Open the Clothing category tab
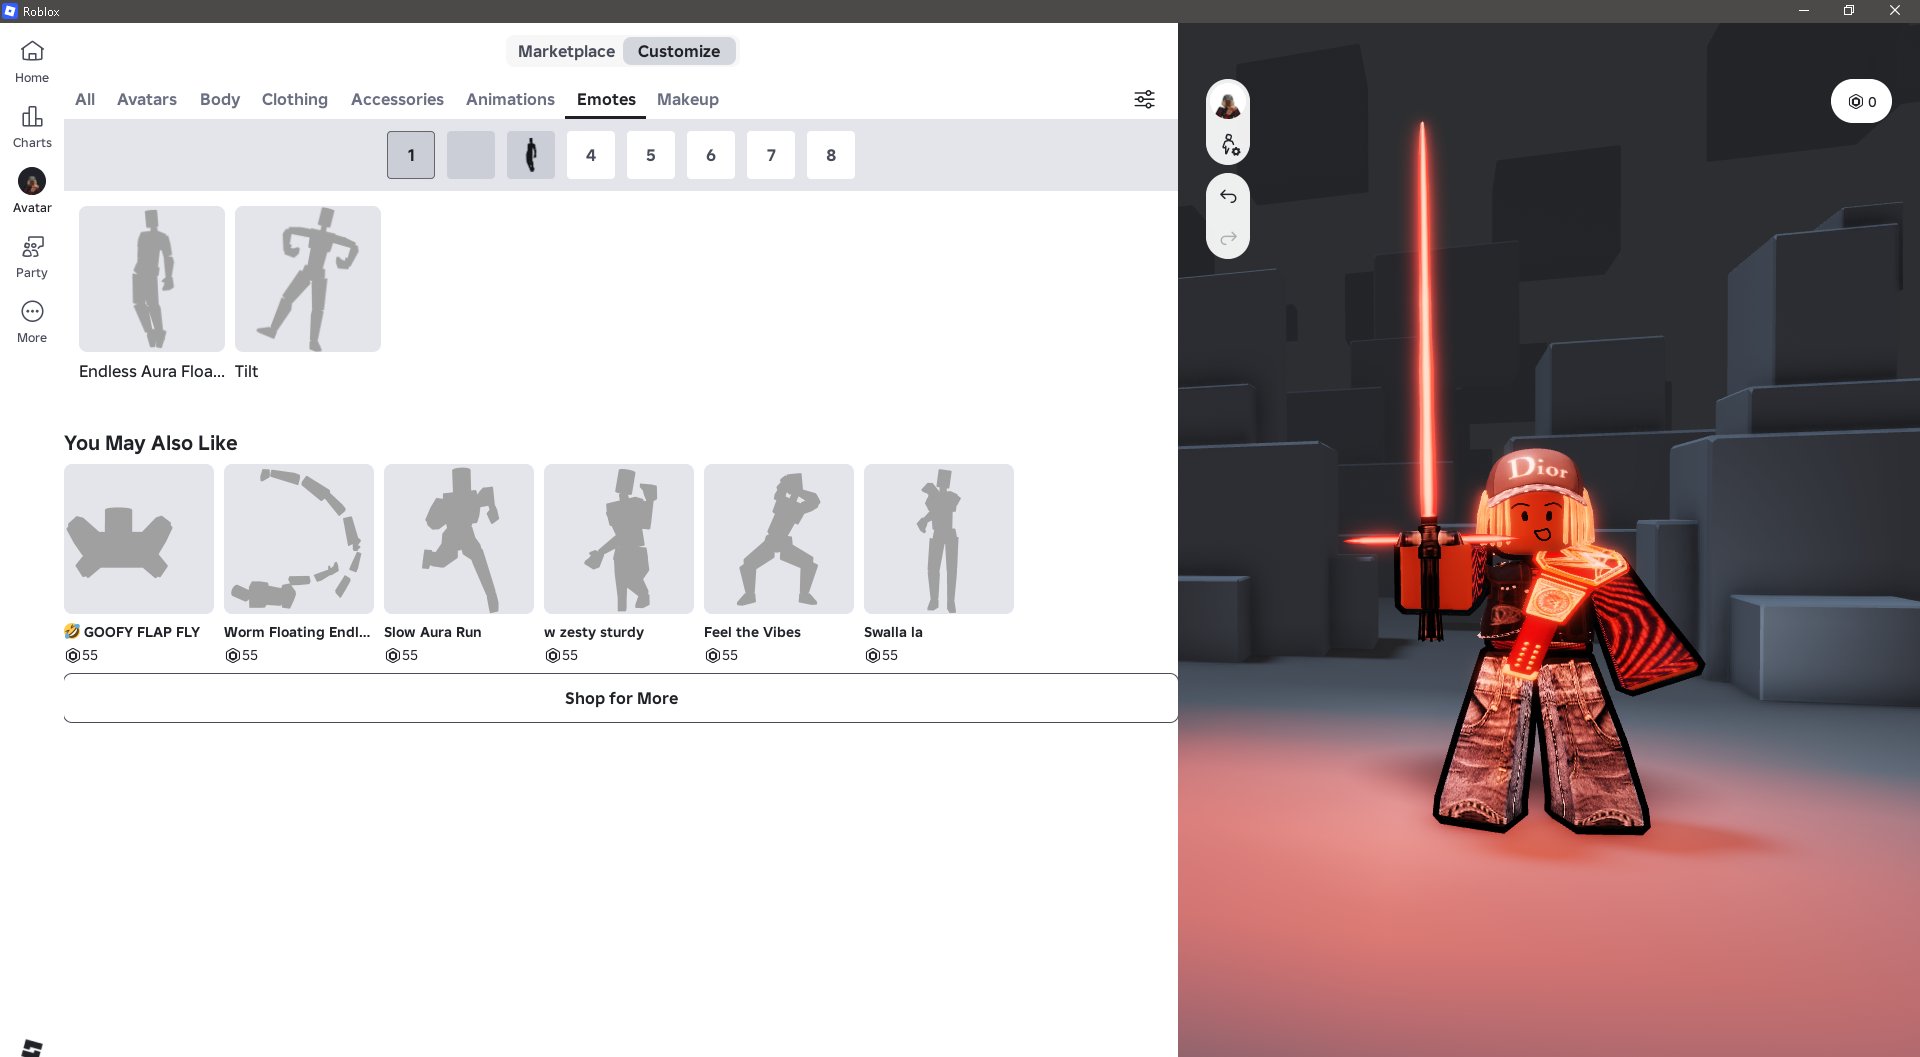Image resolution: width=1920 pixels, height=1057 pixels. [x=295, y=99]
